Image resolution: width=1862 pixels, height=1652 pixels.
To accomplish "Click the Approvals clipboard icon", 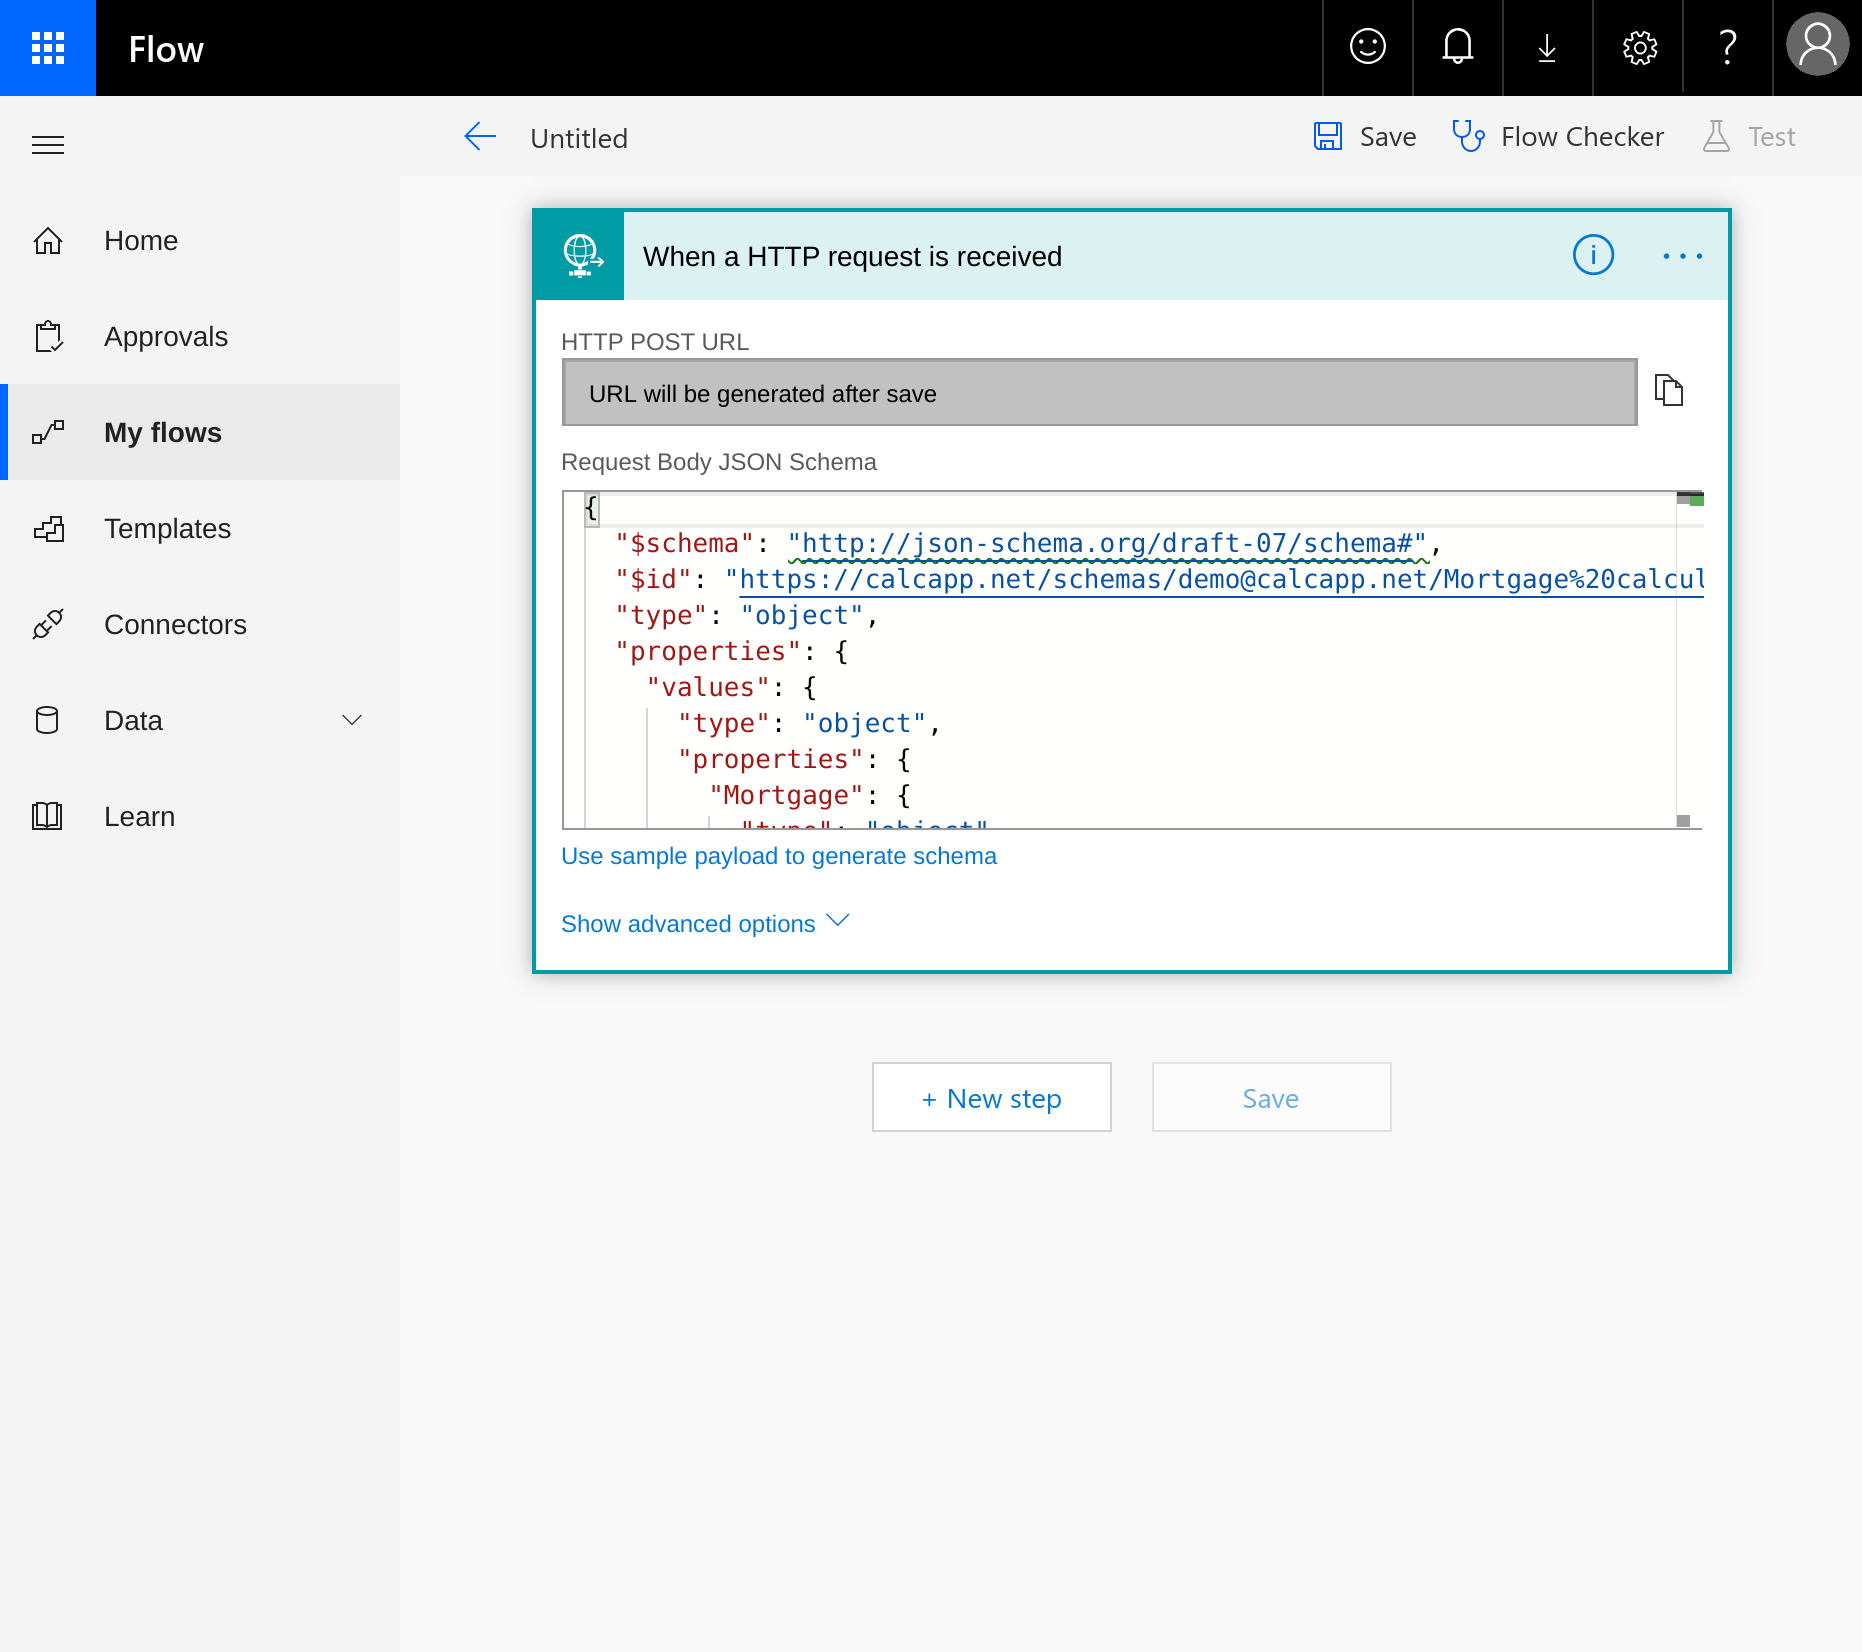I will pyautogui.click(x=48, y=337).
